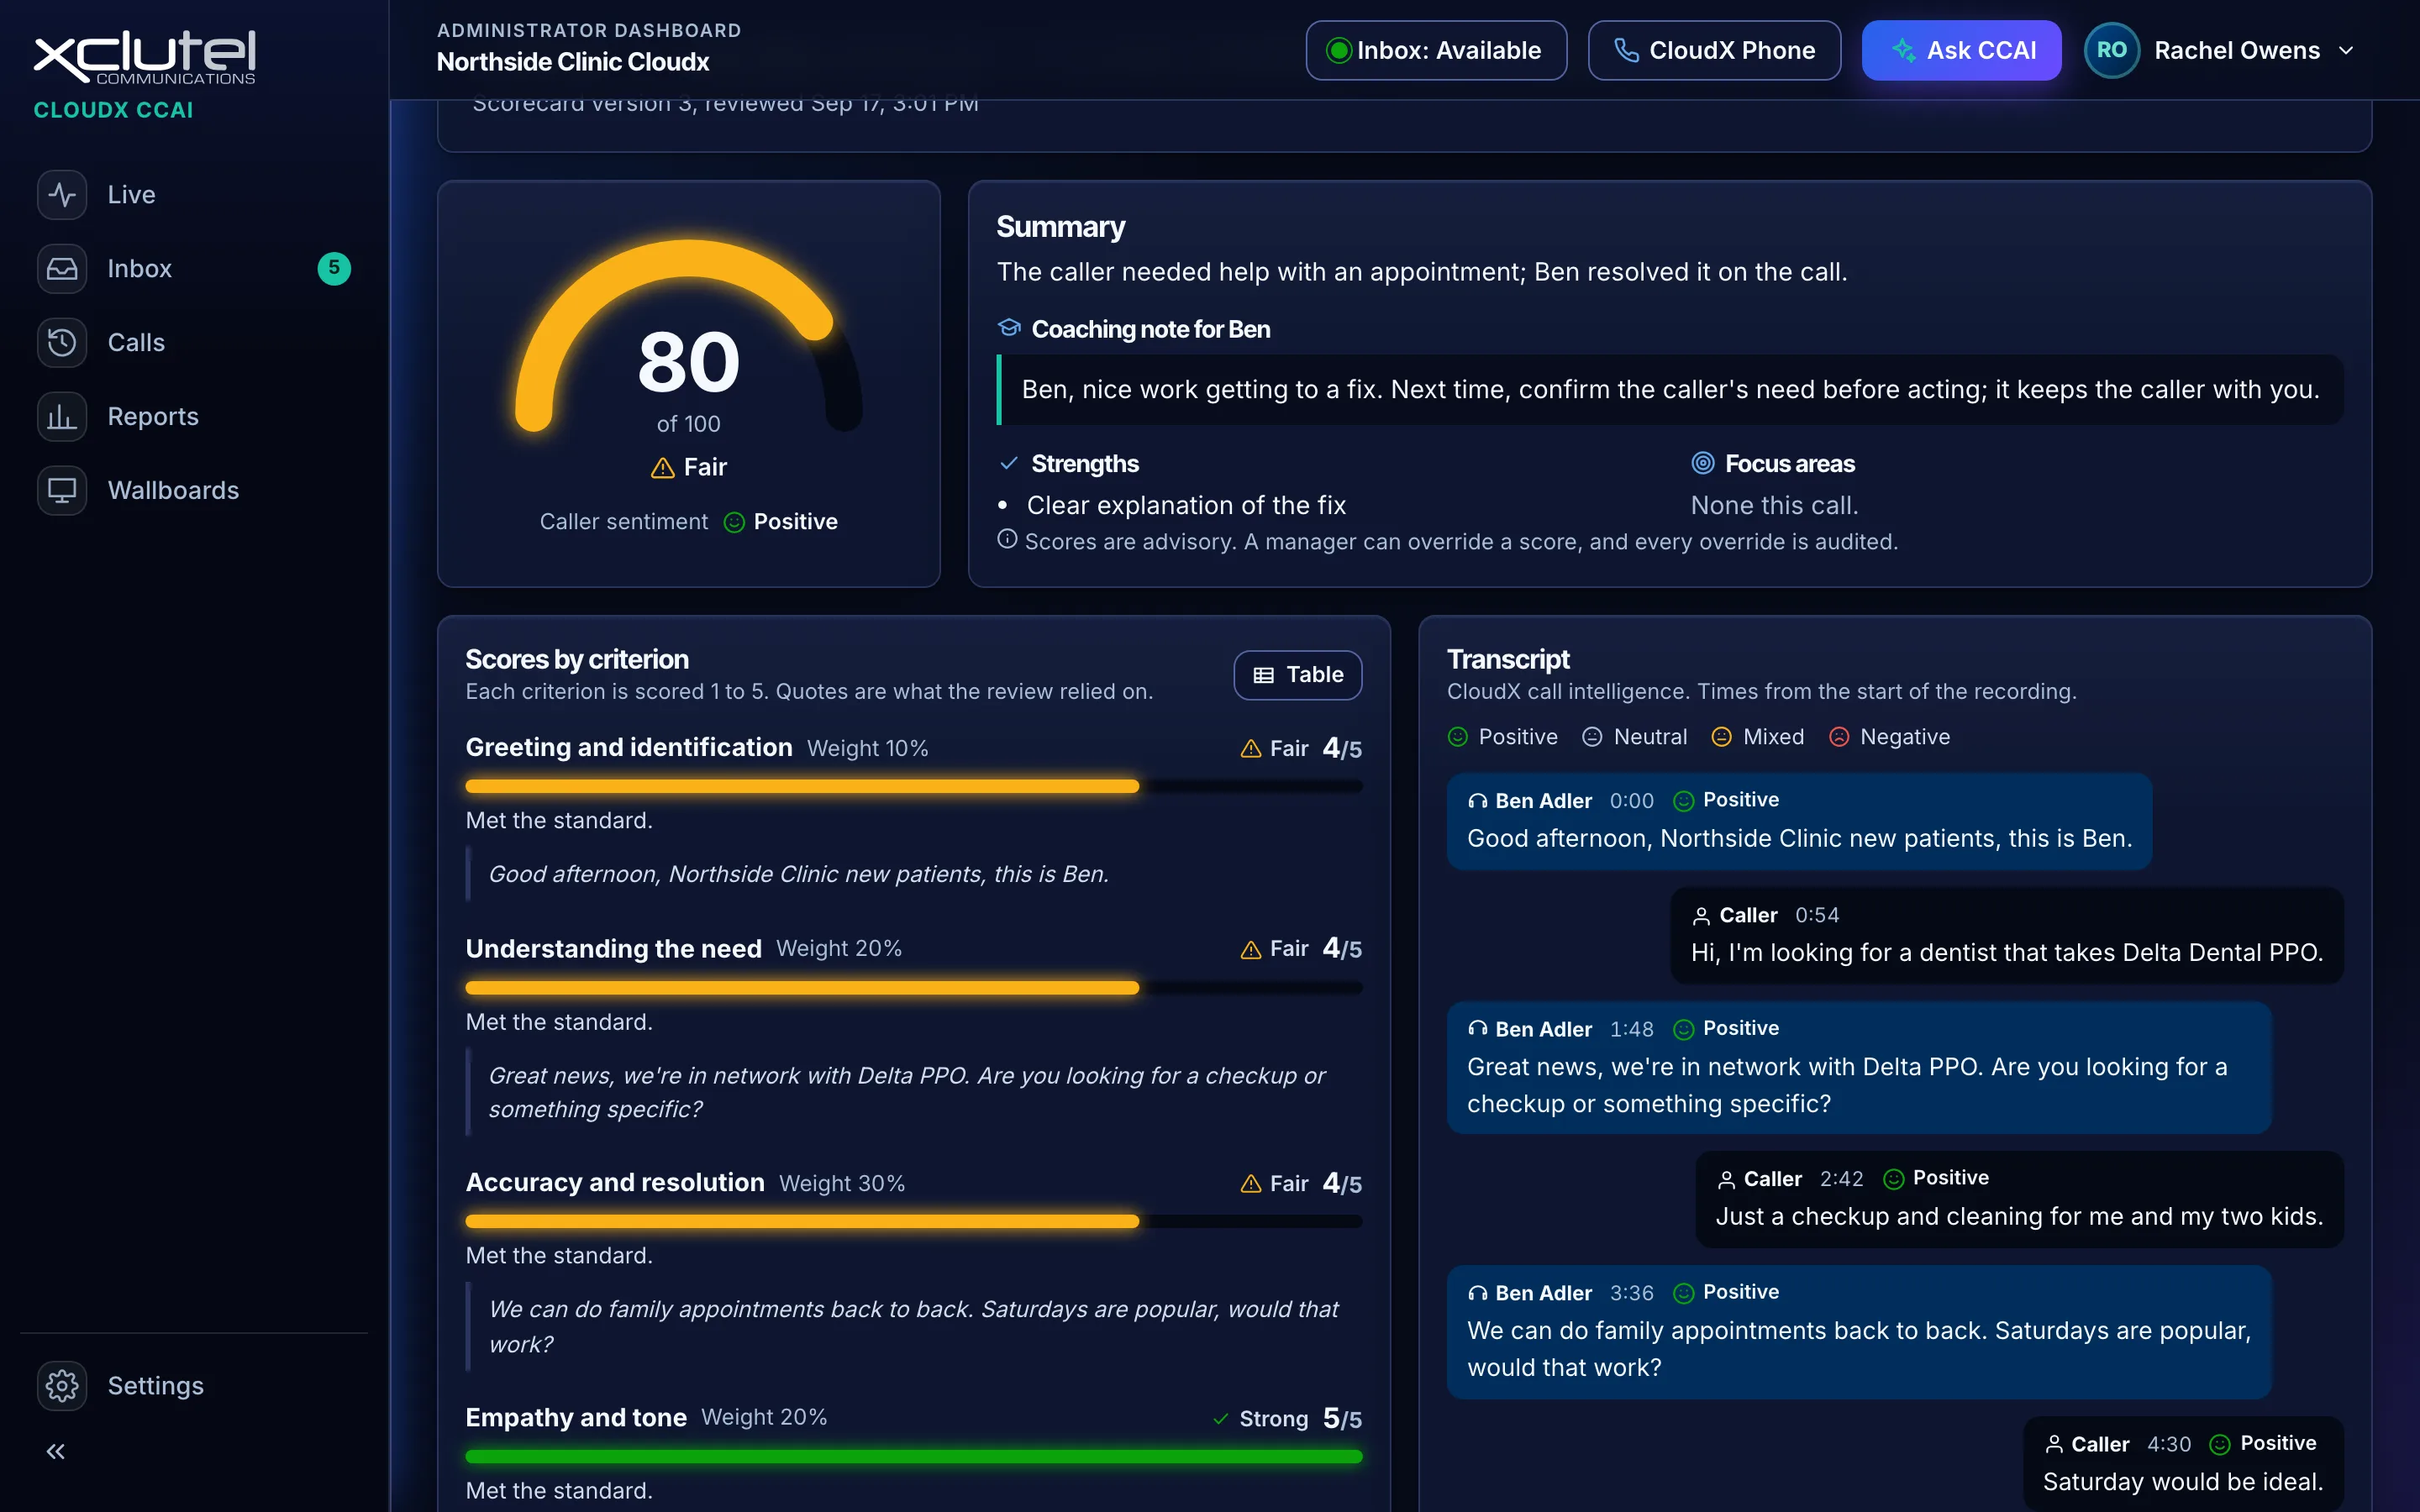Select the Negative sentiment legend item
The height and width of the screenshot is (1512, 2420).
1889,737
